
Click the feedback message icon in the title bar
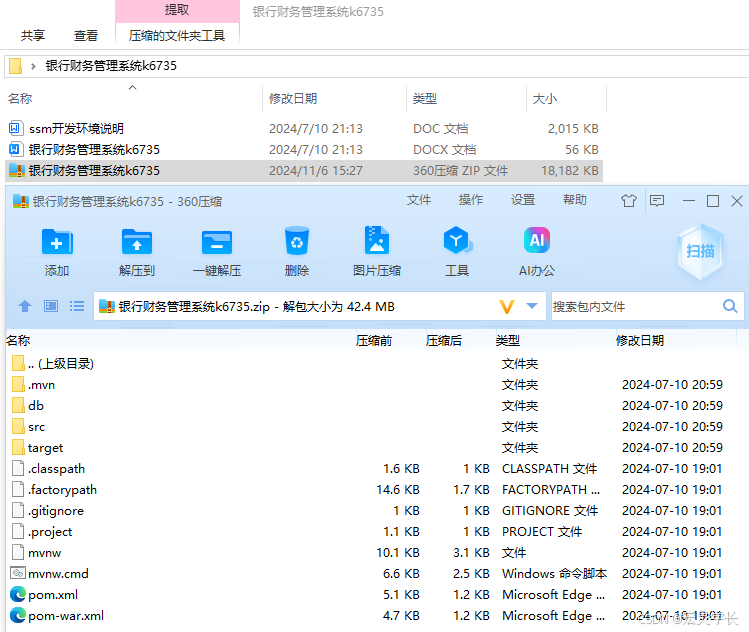point(657,201)
